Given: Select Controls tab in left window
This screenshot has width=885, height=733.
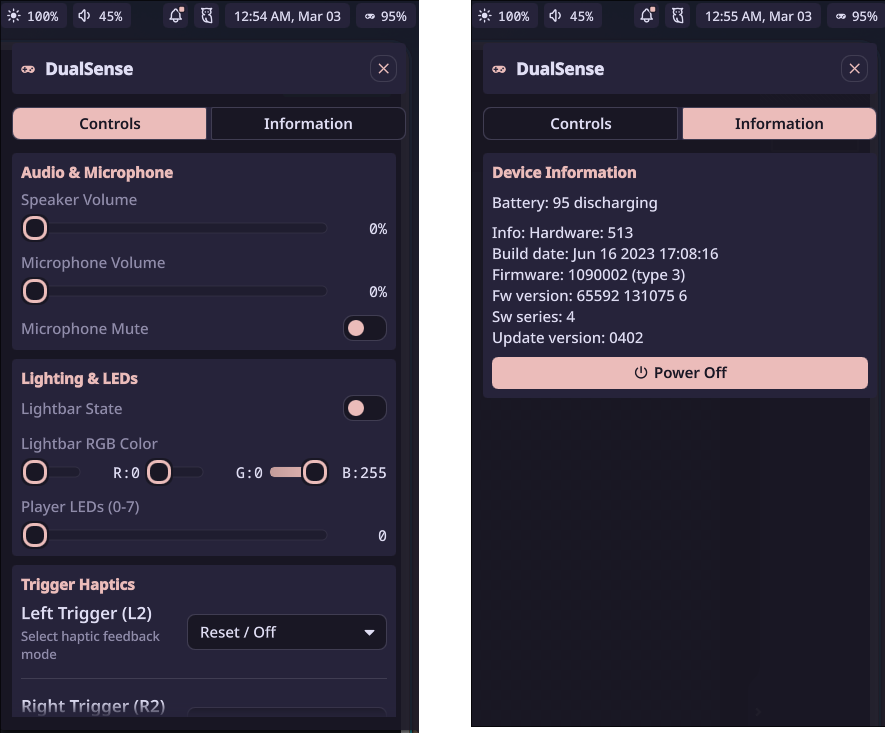Looking at the screenshot, I should click(109, 124).
